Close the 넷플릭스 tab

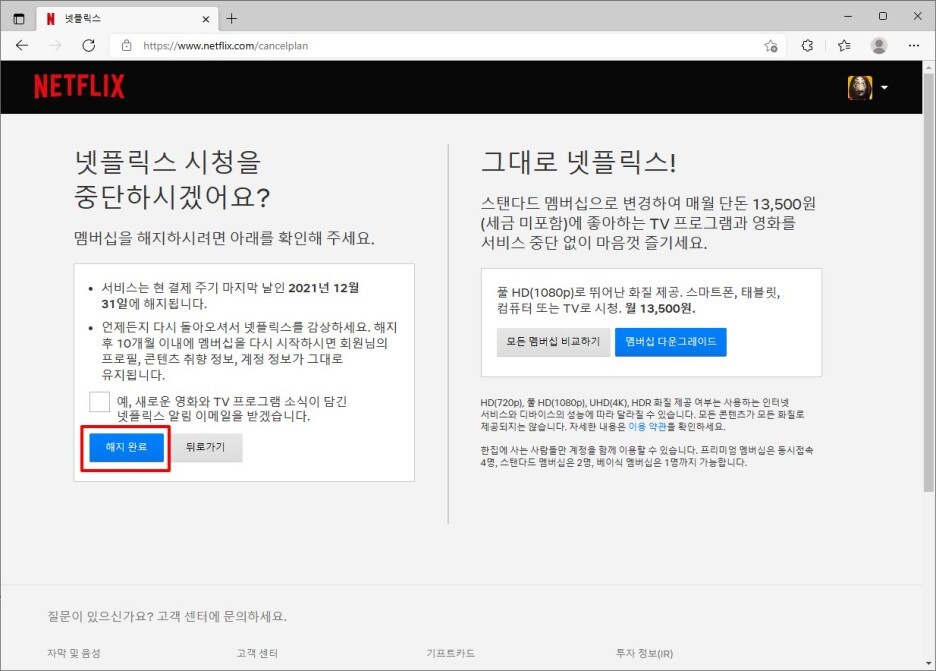205,19
